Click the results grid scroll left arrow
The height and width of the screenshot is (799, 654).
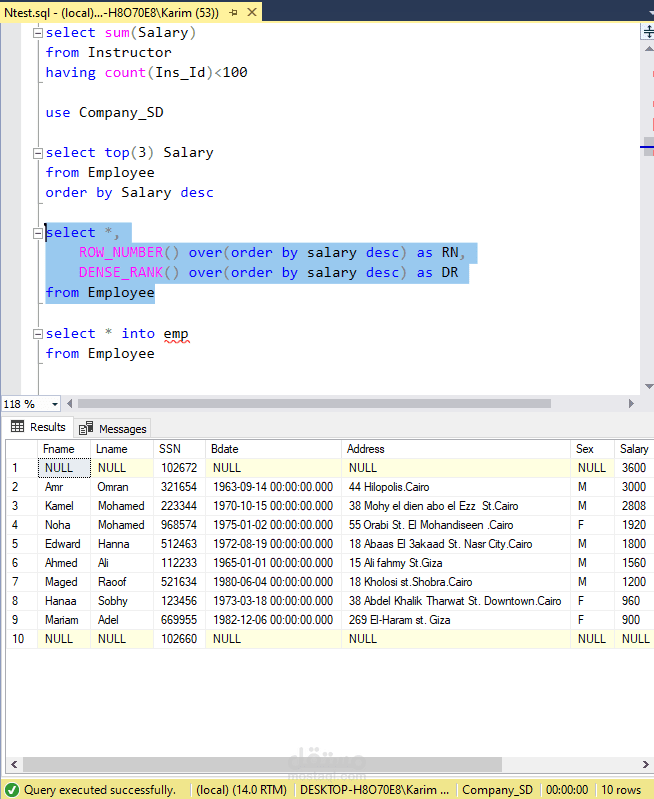pos(14,764)
